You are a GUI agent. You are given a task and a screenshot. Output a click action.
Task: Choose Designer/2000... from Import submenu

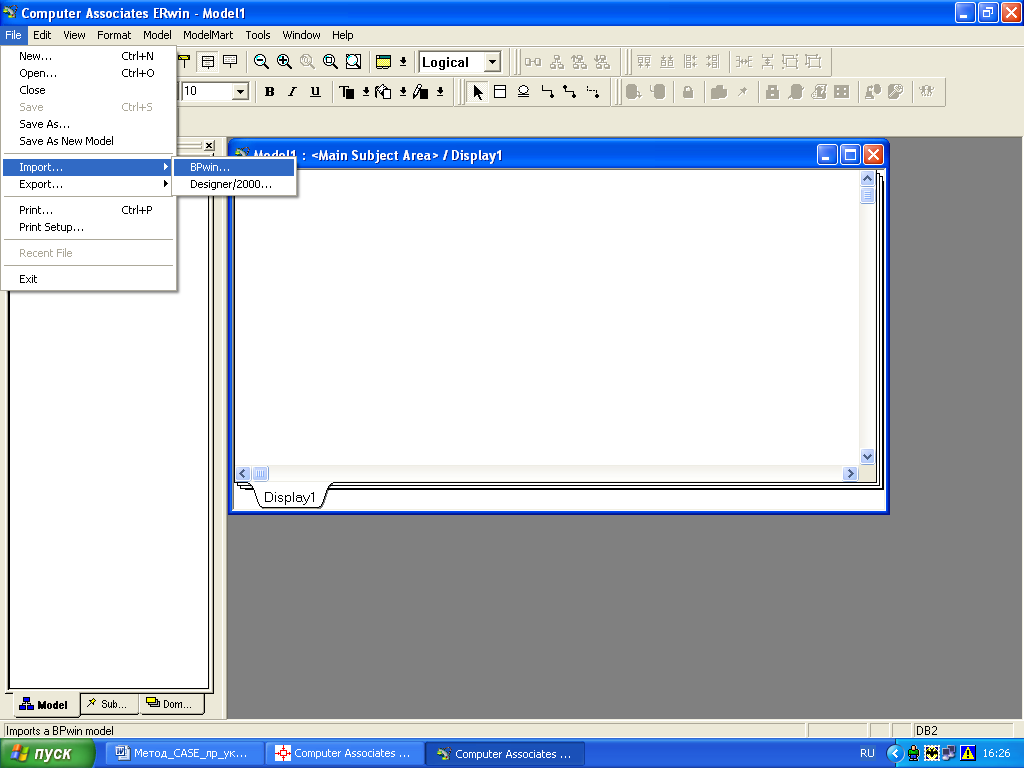click(234, 184)
